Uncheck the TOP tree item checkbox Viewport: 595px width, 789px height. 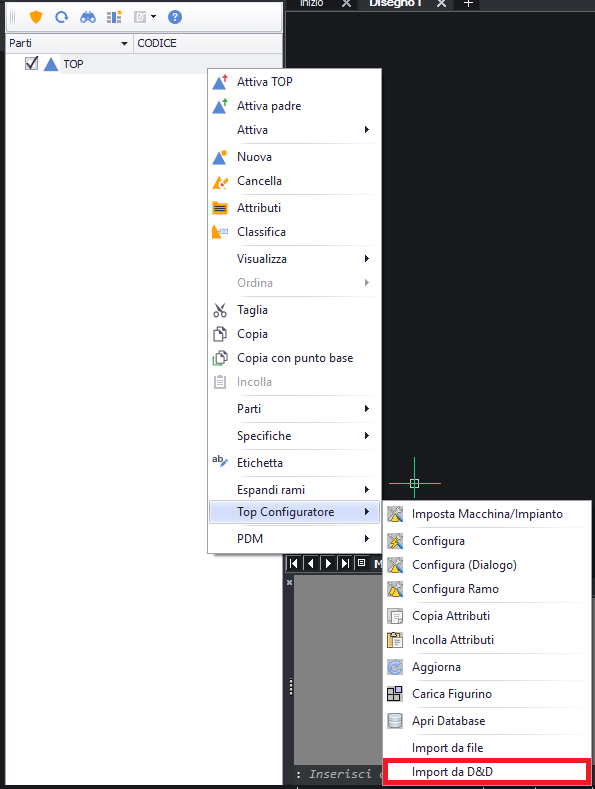(32, 63)
